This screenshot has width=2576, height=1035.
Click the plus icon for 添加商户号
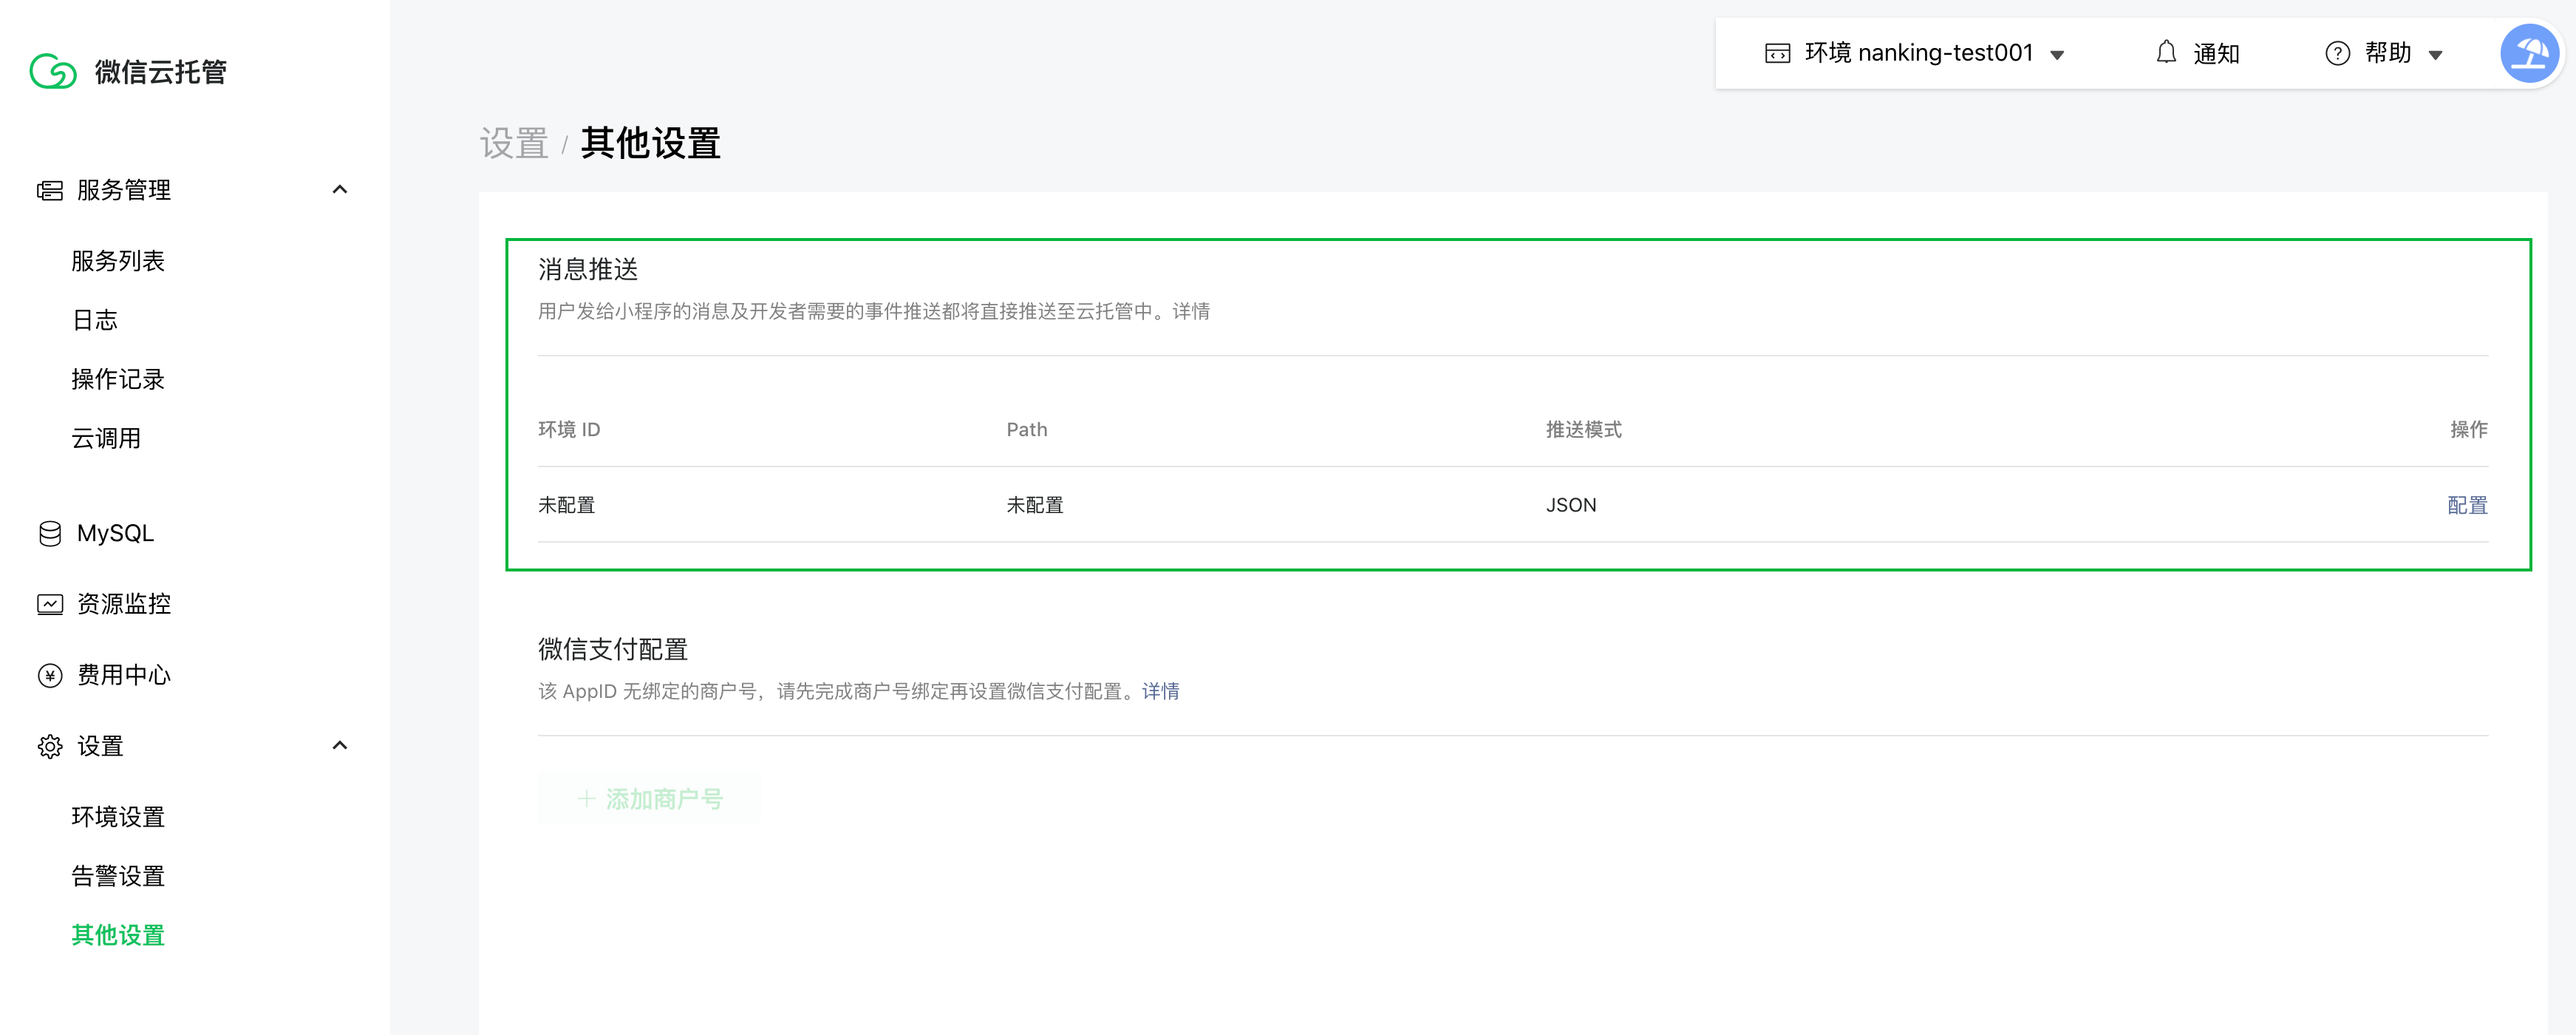(586, 798)
